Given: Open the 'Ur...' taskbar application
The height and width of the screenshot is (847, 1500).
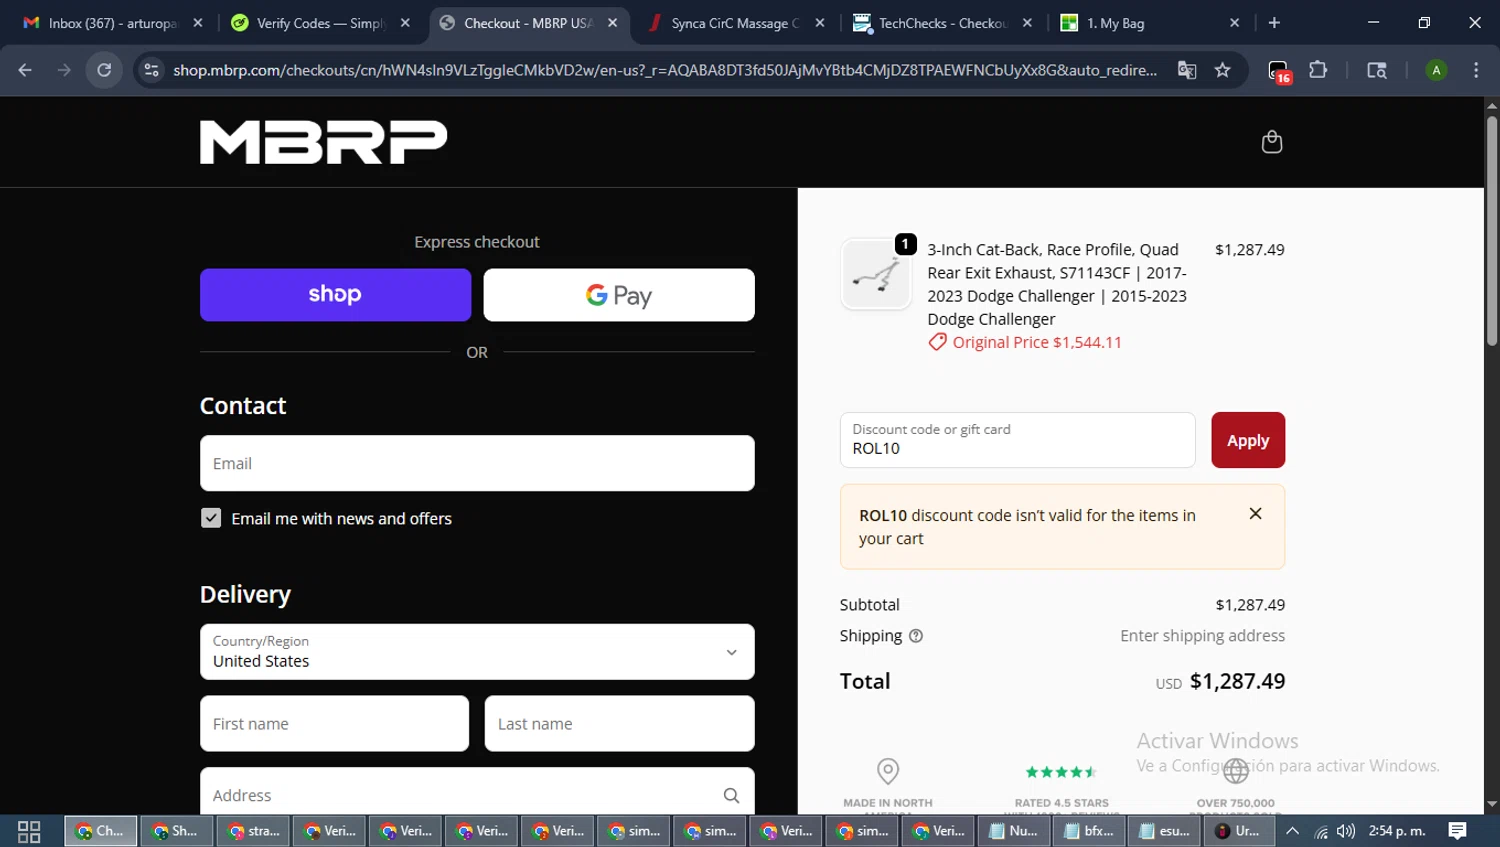Looking at the screenshot, I should (x=1240, y=831).
